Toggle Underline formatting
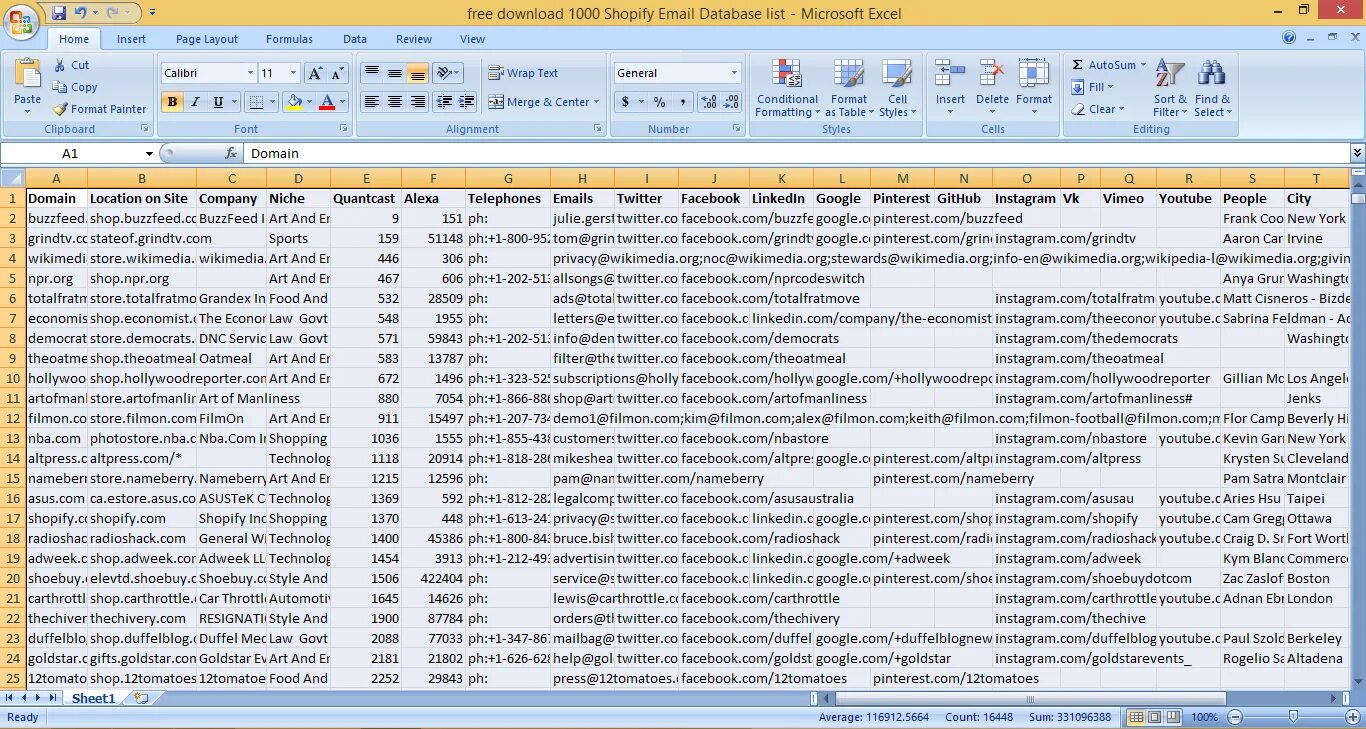The height and width of the screenshot is (729, 1366). pyautogui.click(x=218, y=102)
